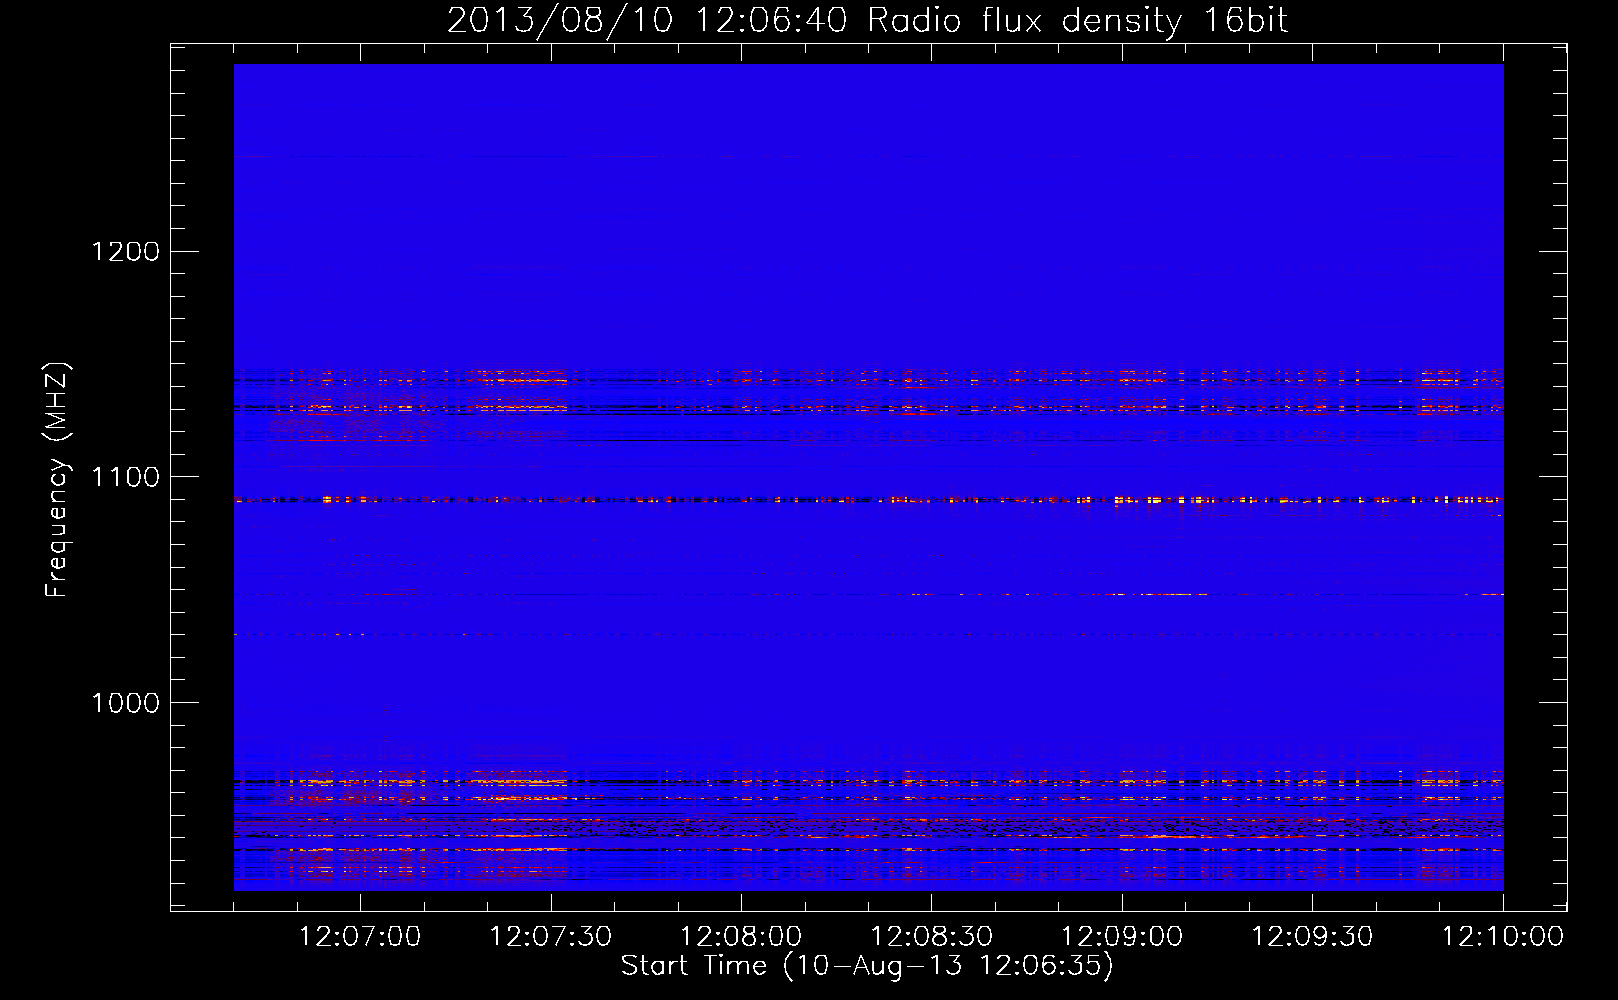Click the 12:09:00 time tick label

1122,937
